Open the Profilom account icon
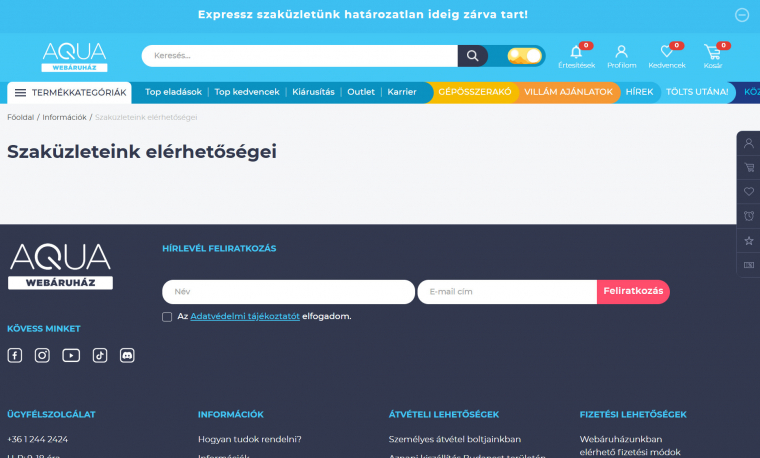 [x=621, y=52]
